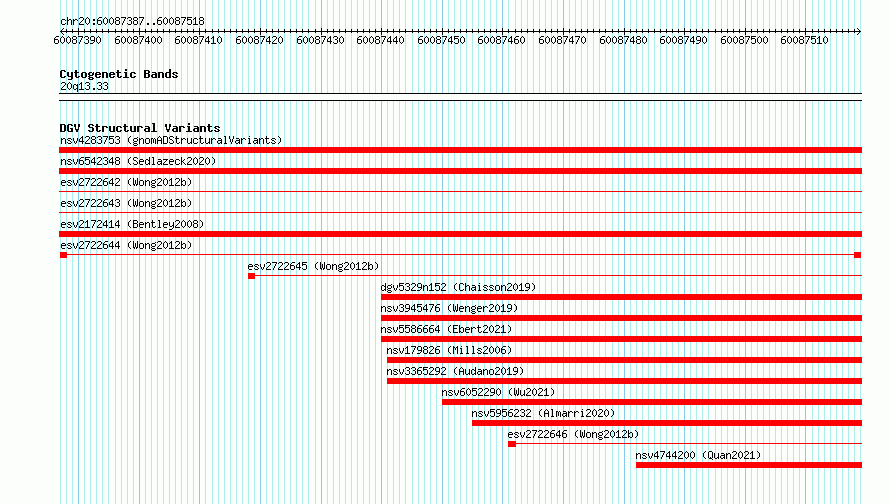Select the nsv6052290 (Wu2021) label
This screenshot has width=890, height=504.
tap(498, 392)
